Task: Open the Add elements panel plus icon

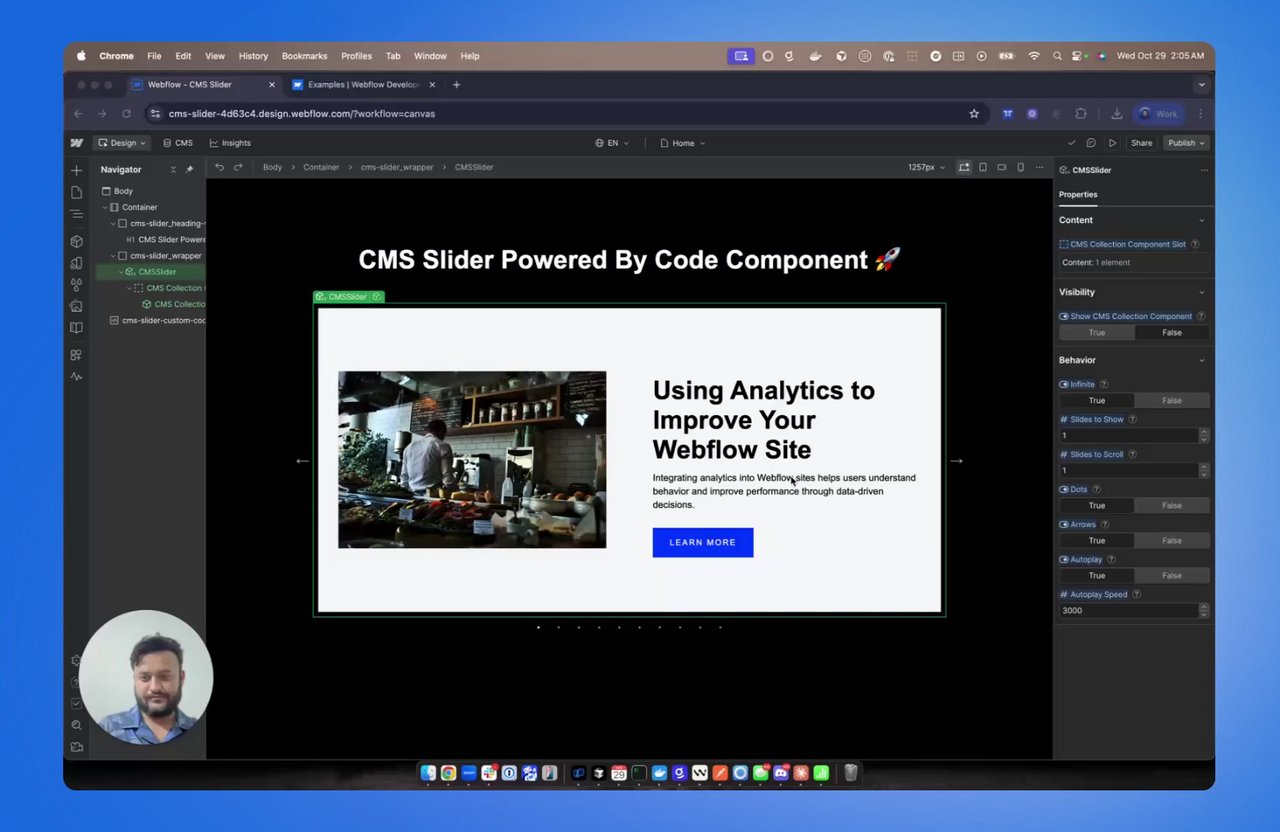Action: pyautogui.click(x=76, y=171)
